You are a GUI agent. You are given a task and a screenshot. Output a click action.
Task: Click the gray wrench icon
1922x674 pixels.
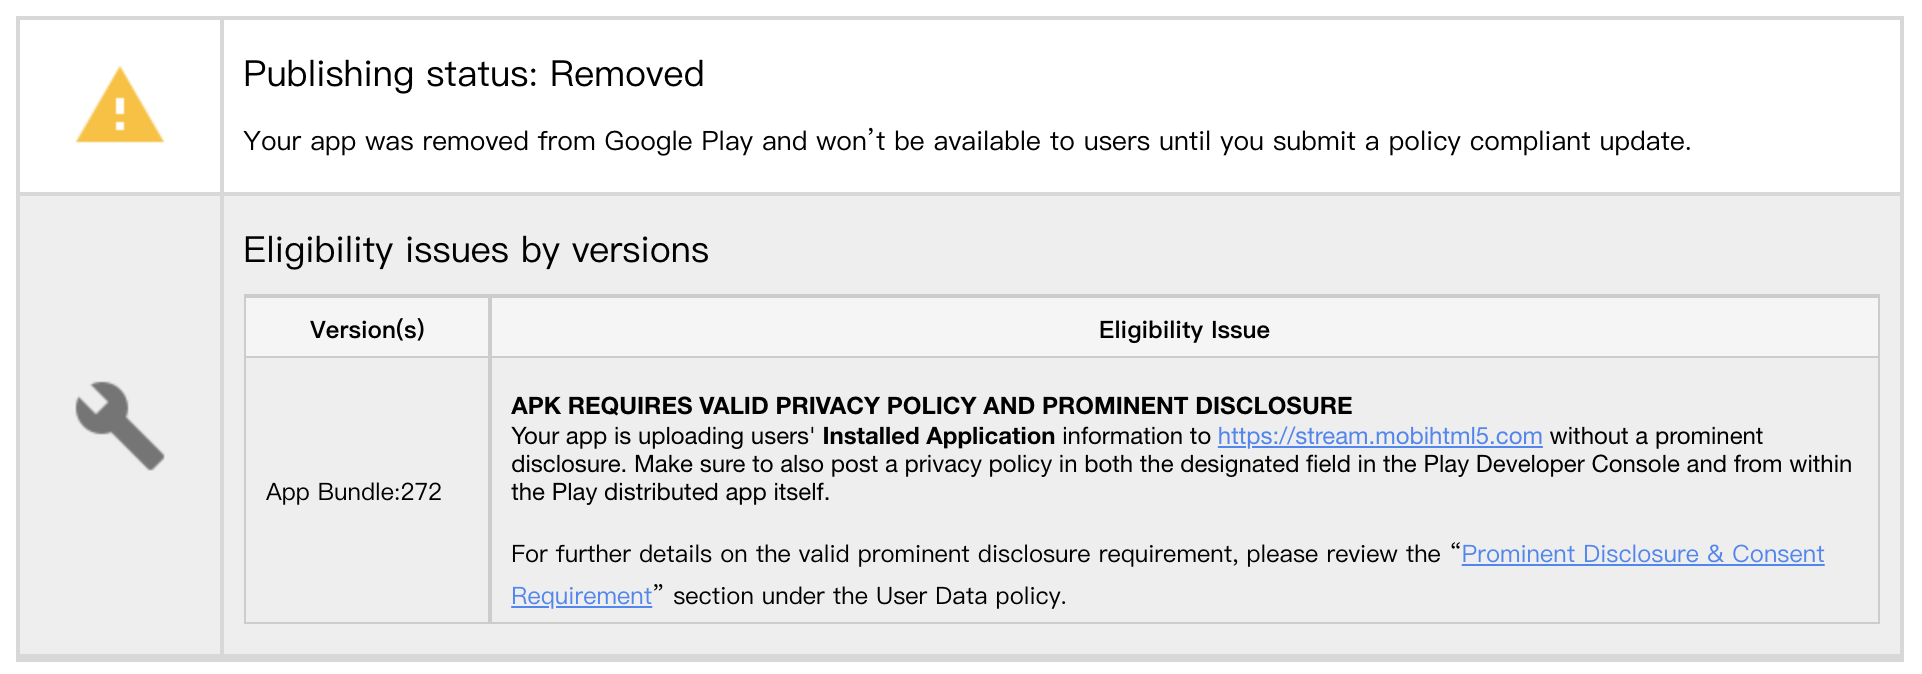[x=120, y=425]
